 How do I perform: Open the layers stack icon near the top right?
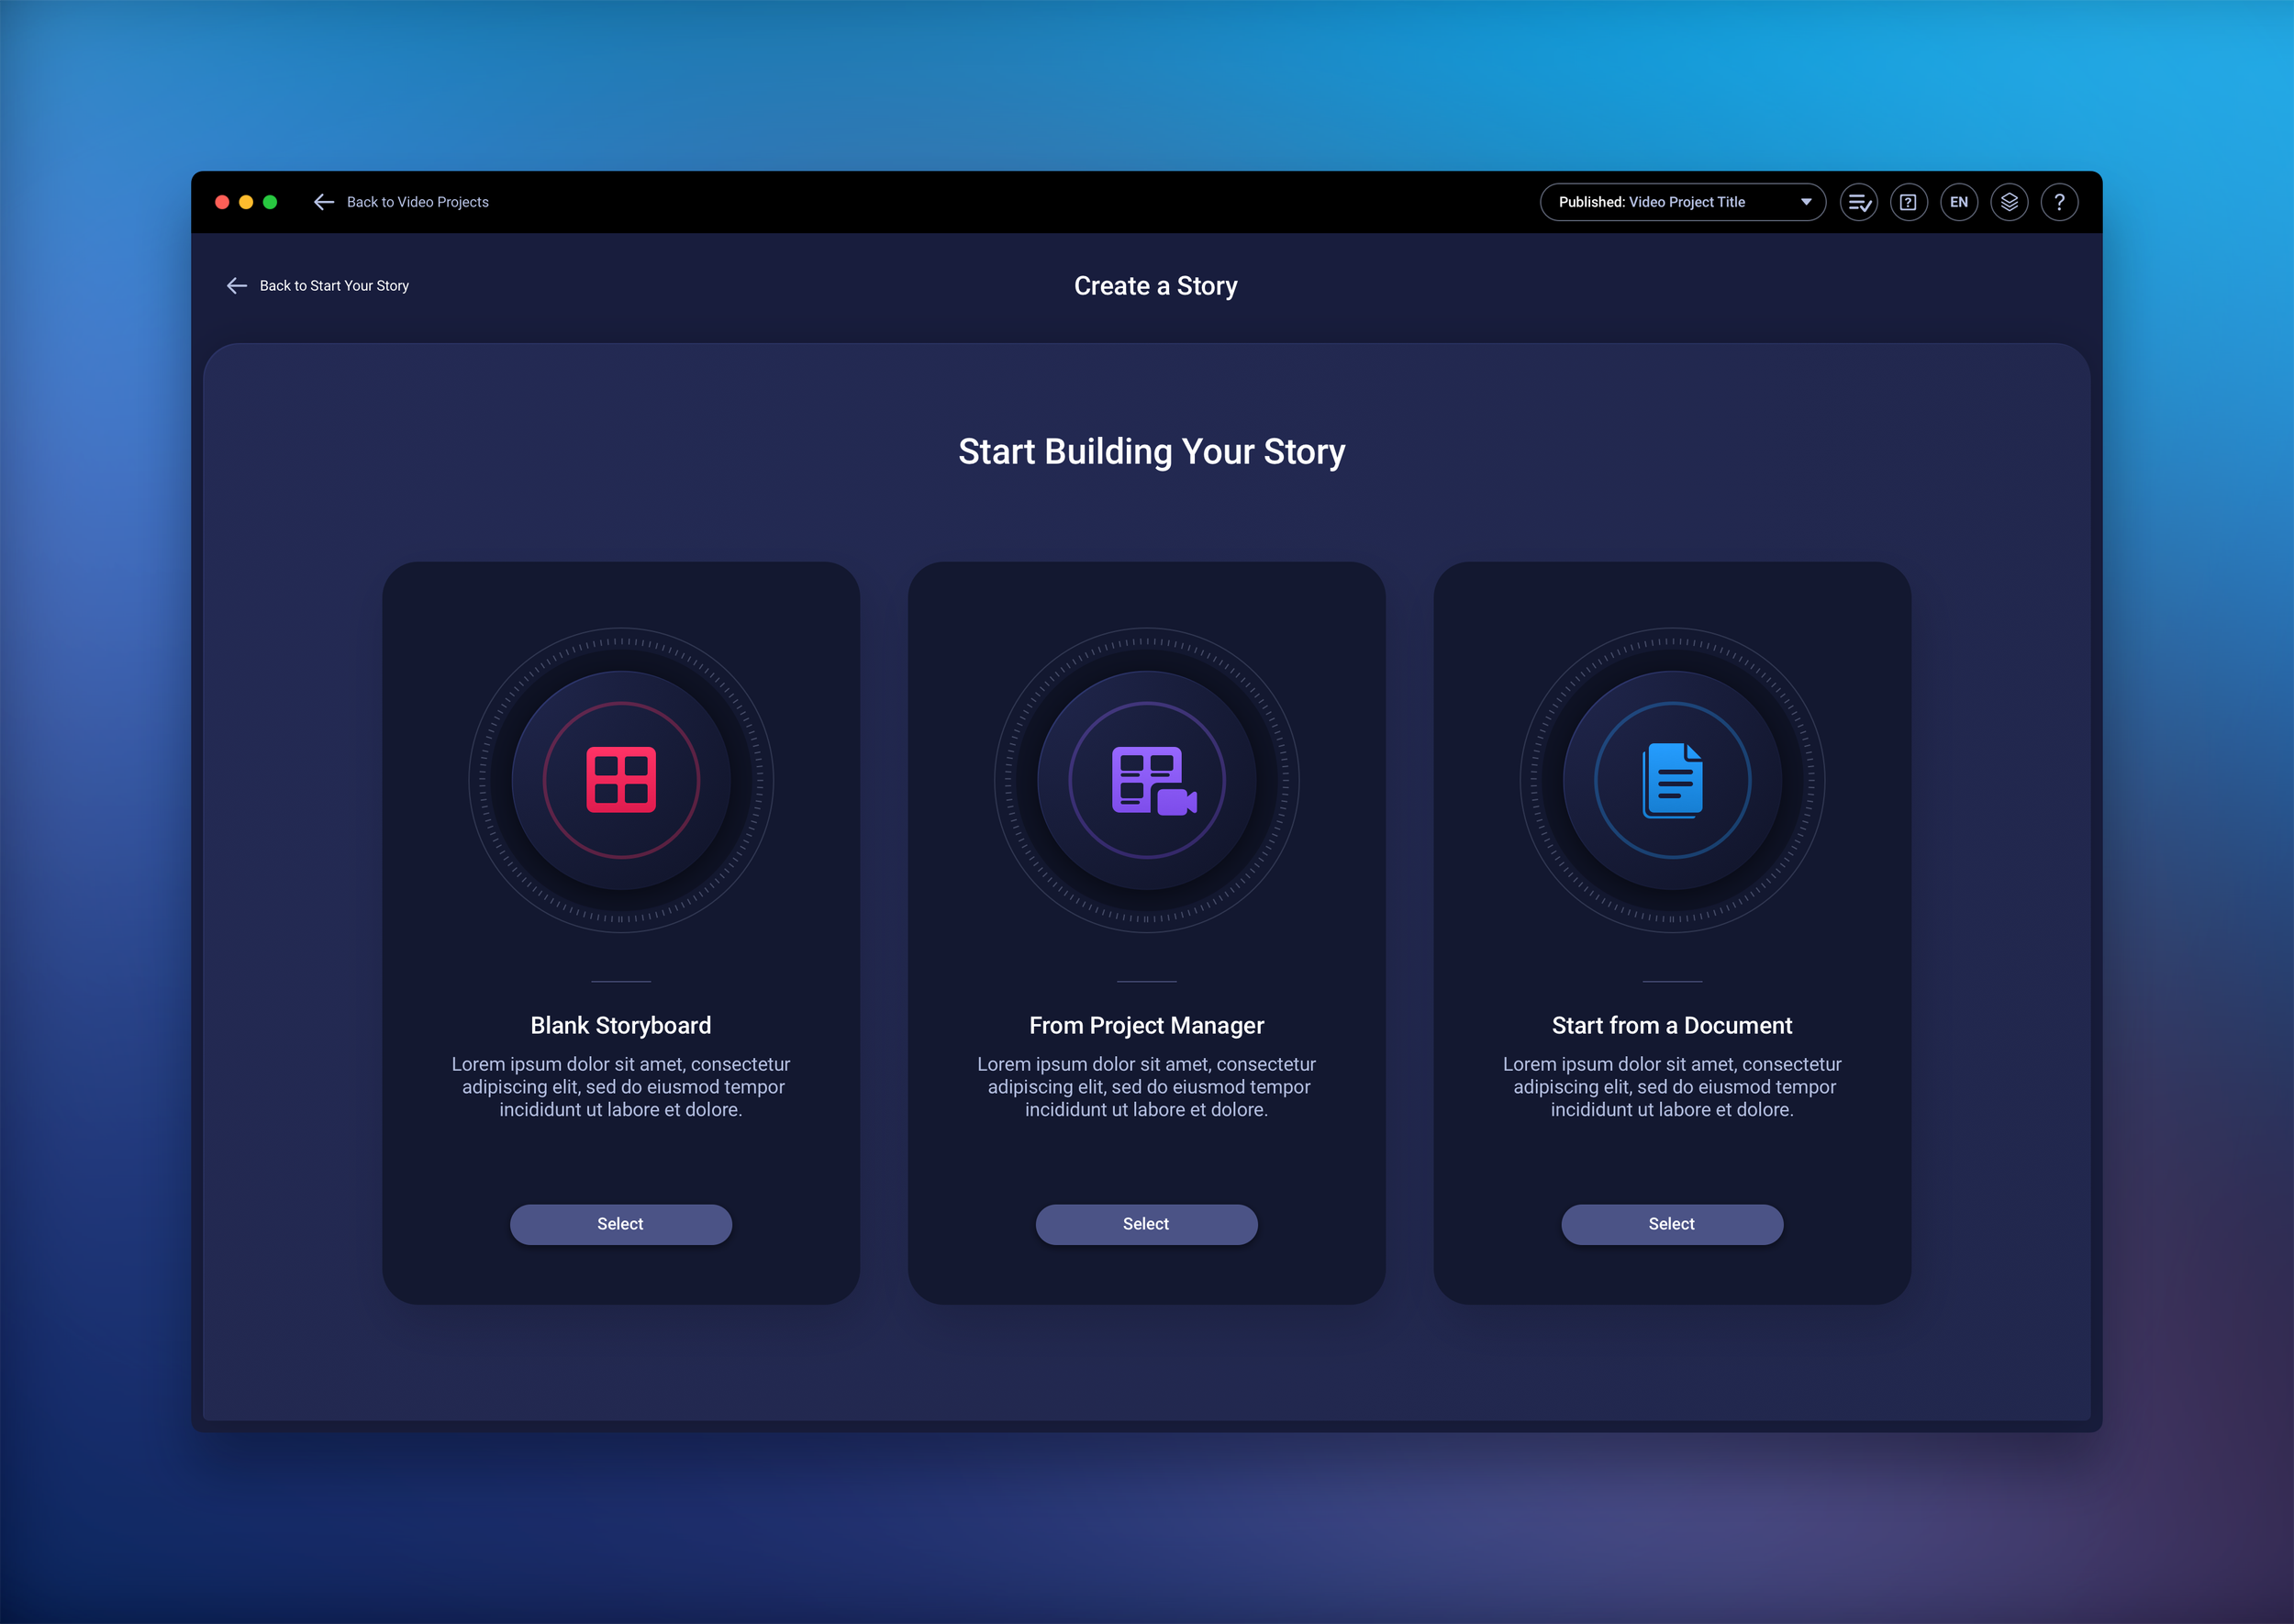point(2009,202)
